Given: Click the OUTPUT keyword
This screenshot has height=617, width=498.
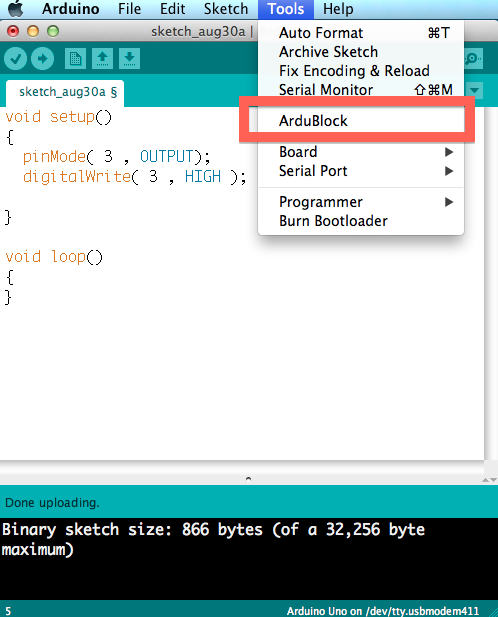Looking at the screenshot, I should point(167,157).
